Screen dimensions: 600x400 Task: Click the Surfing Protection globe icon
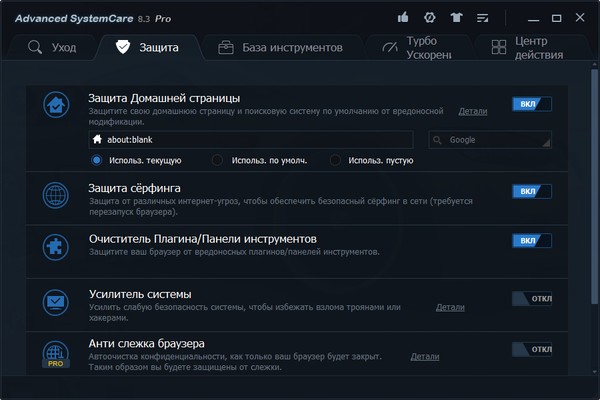[57, 194]
